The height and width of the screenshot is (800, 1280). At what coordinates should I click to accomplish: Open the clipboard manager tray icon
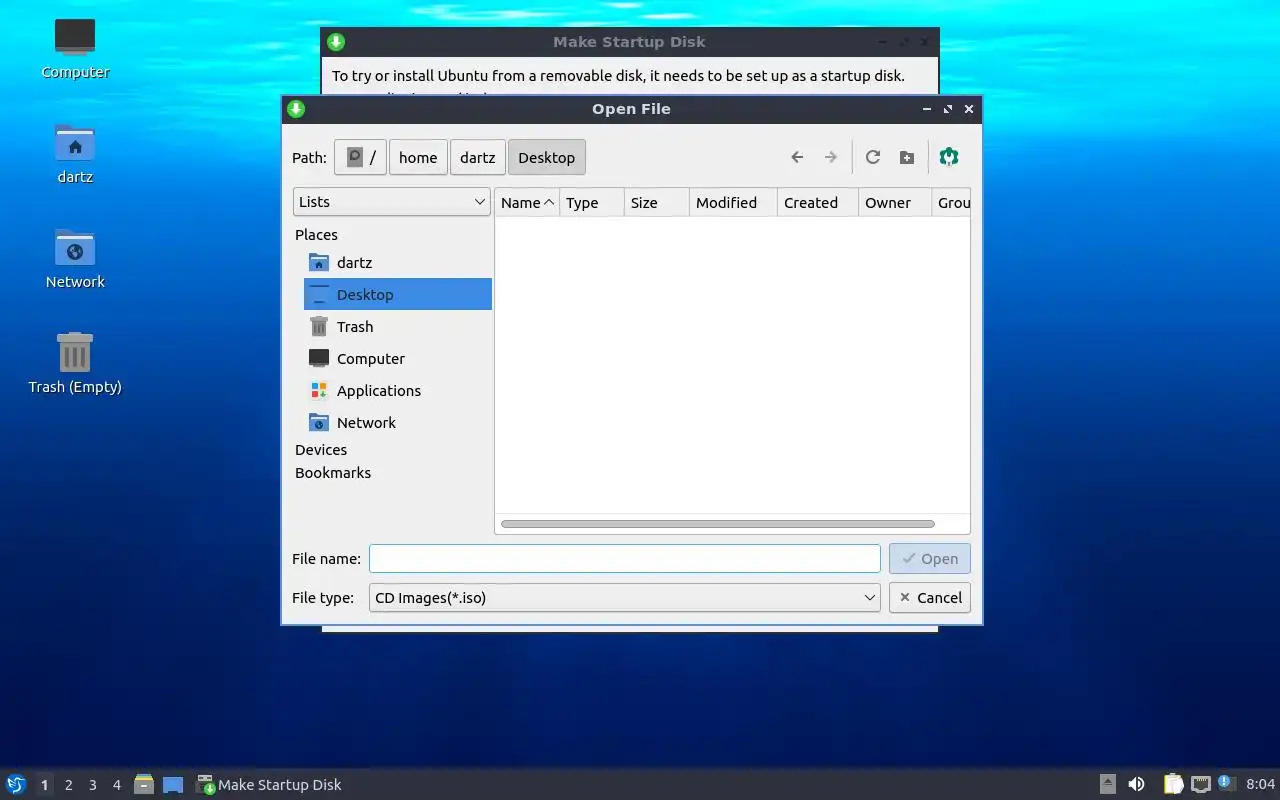point(1173,784)
